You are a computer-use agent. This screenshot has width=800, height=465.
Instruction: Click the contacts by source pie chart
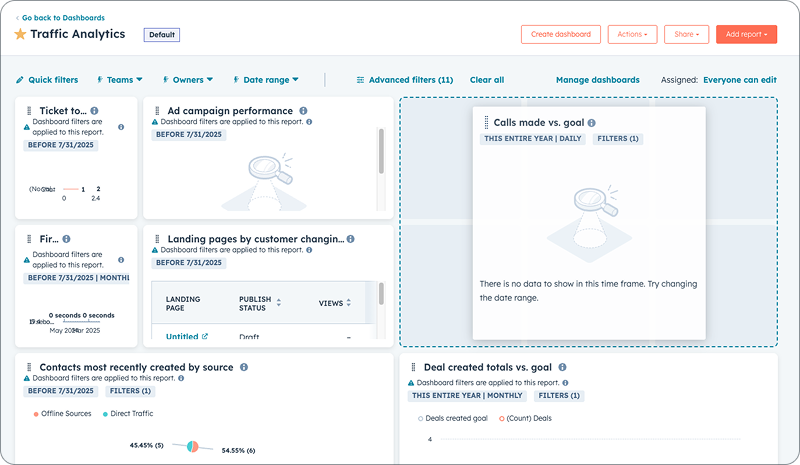192,446
